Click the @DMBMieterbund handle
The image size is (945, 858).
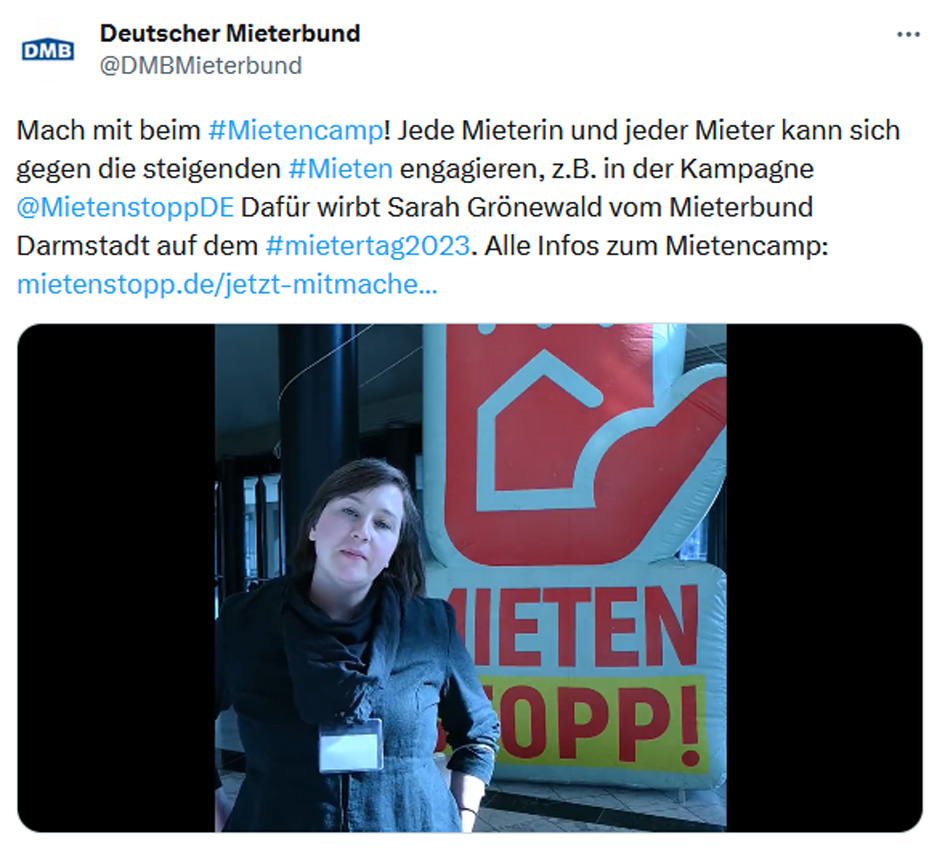pyautogui.click(x=201, y=66)
